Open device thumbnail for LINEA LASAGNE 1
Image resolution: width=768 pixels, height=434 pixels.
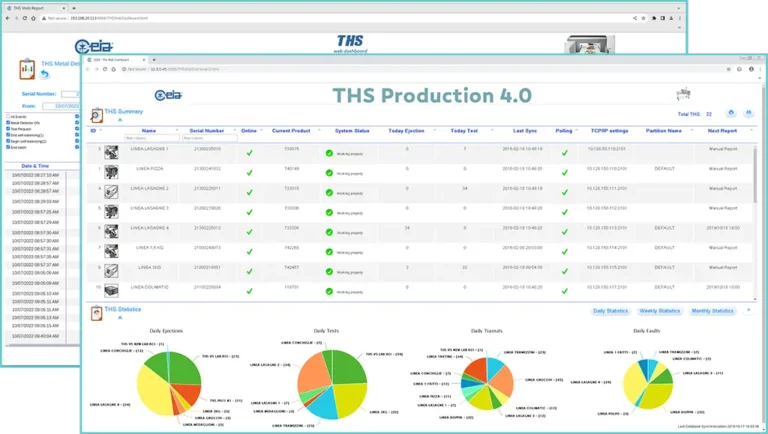(x=111, y=153)
